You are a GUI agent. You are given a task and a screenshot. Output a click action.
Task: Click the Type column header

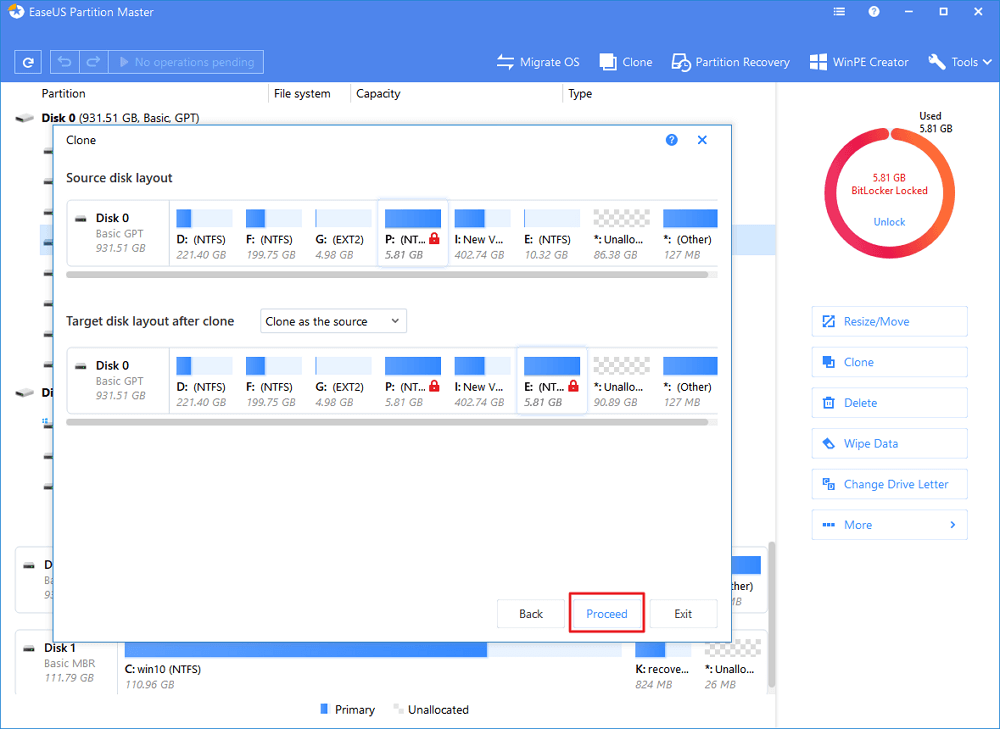click(580, 93)
